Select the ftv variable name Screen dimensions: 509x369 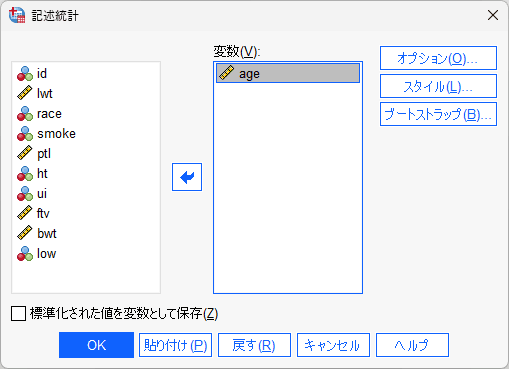coord(43,214)
